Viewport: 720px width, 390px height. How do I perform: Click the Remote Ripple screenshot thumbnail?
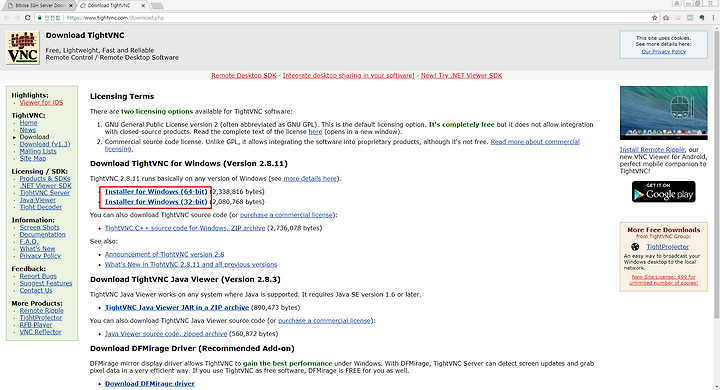(664, 113)
